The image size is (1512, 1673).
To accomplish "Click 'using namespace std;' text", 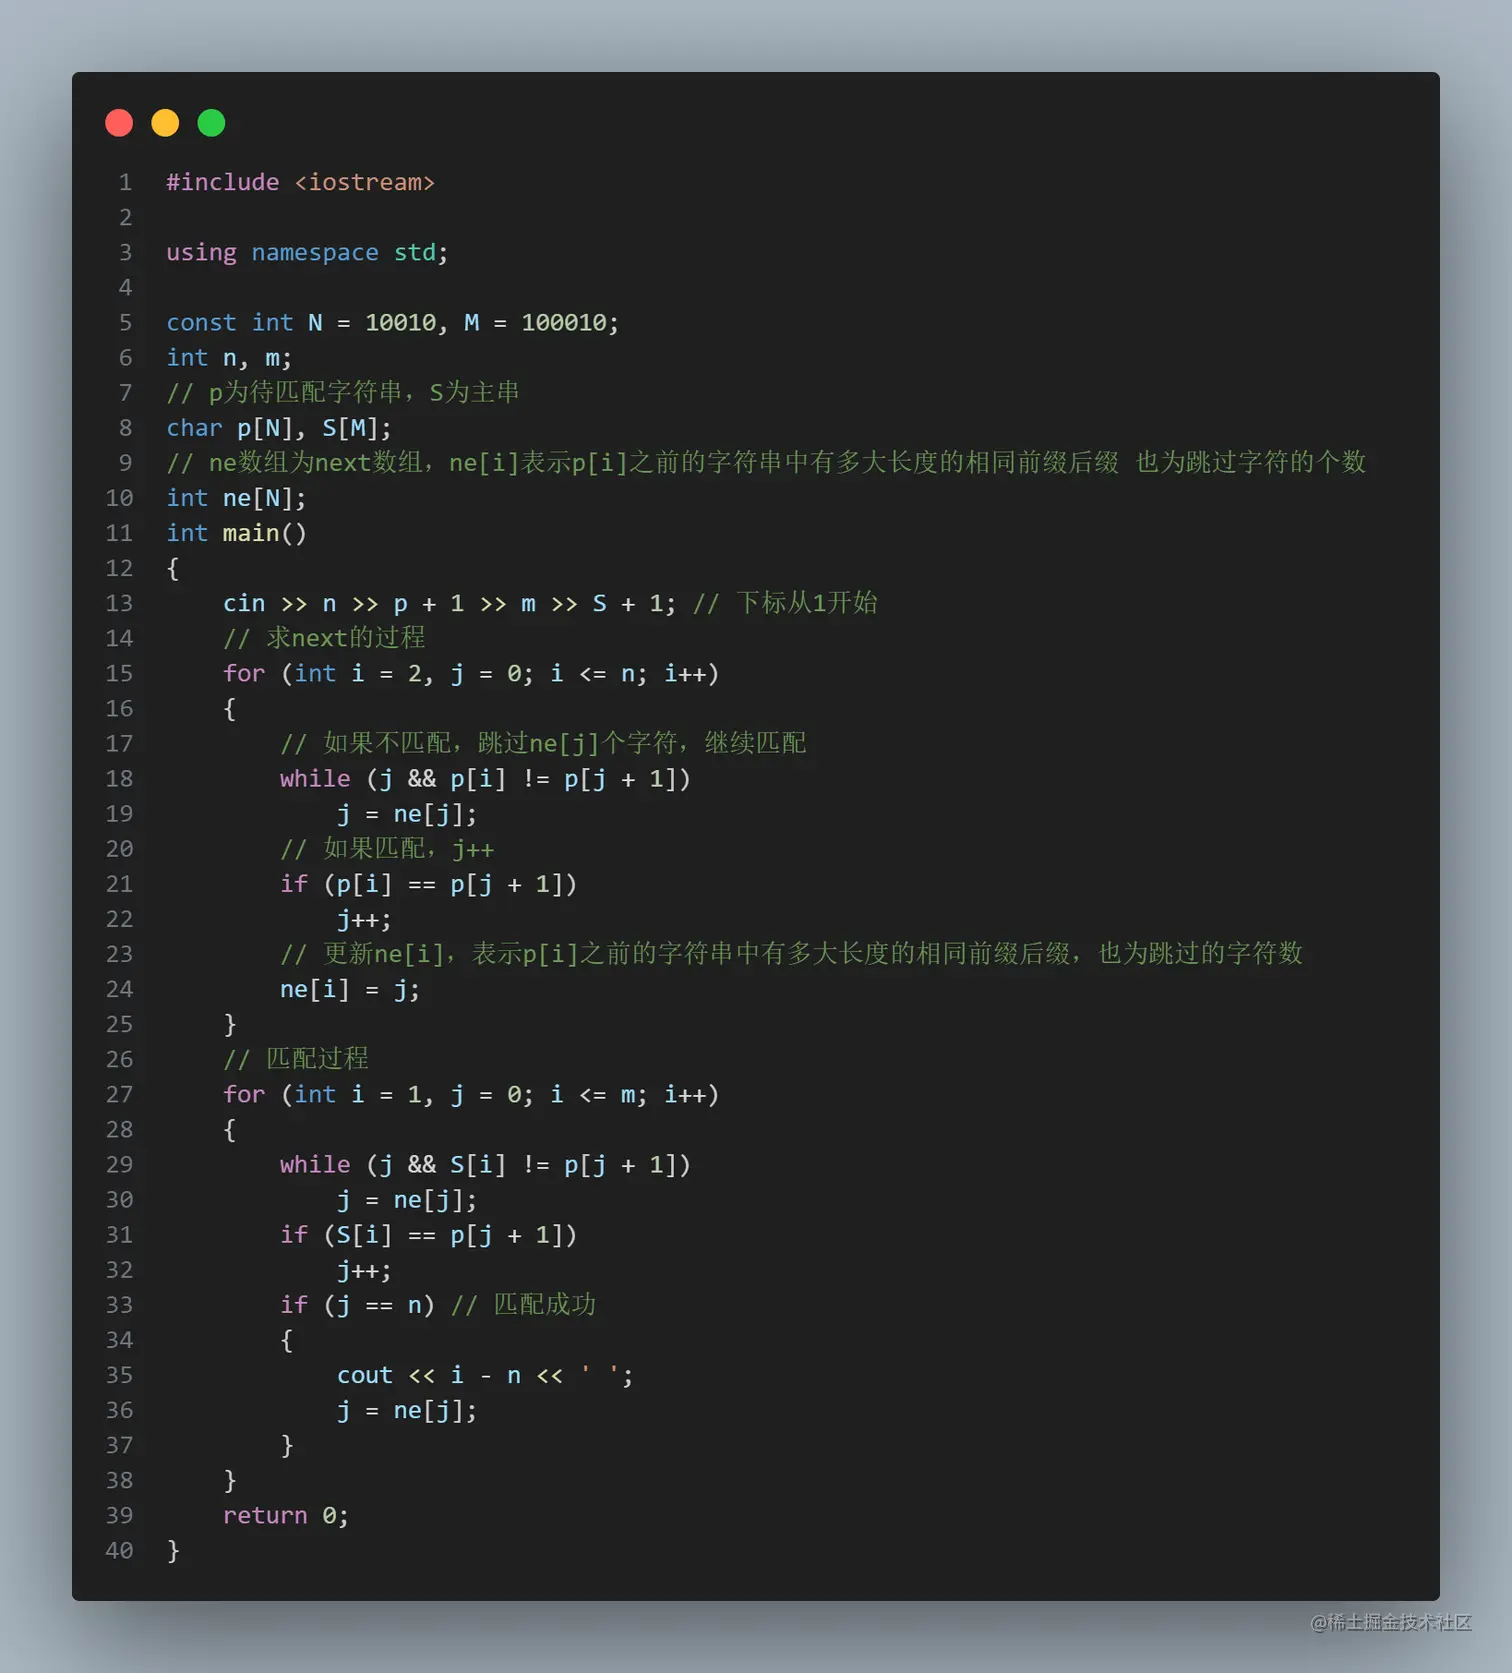I will tap(307, 252).
